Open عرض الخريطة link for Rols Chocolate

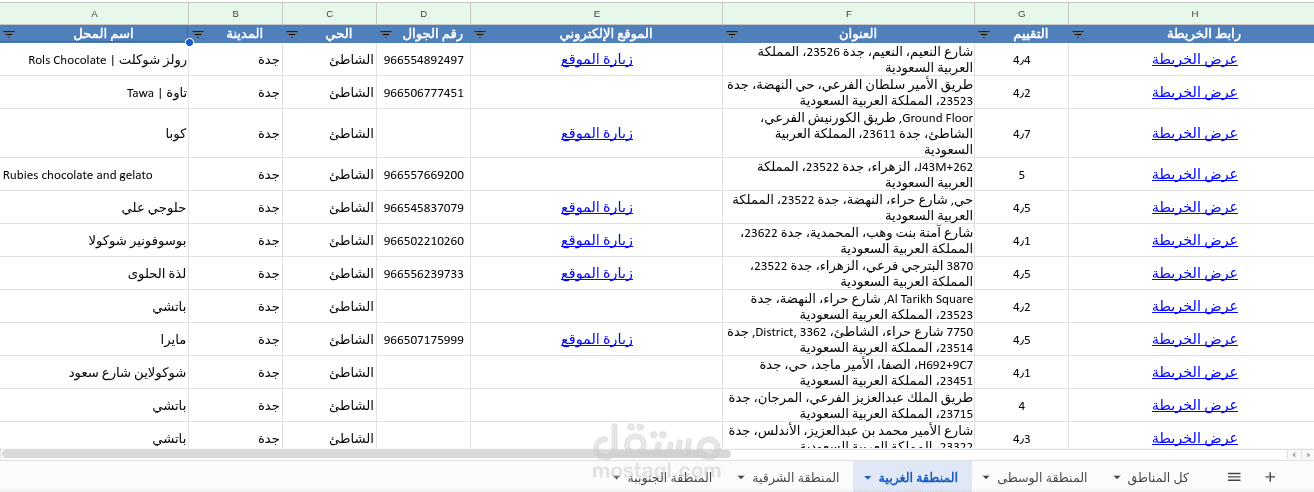(x=1195, y=59)
